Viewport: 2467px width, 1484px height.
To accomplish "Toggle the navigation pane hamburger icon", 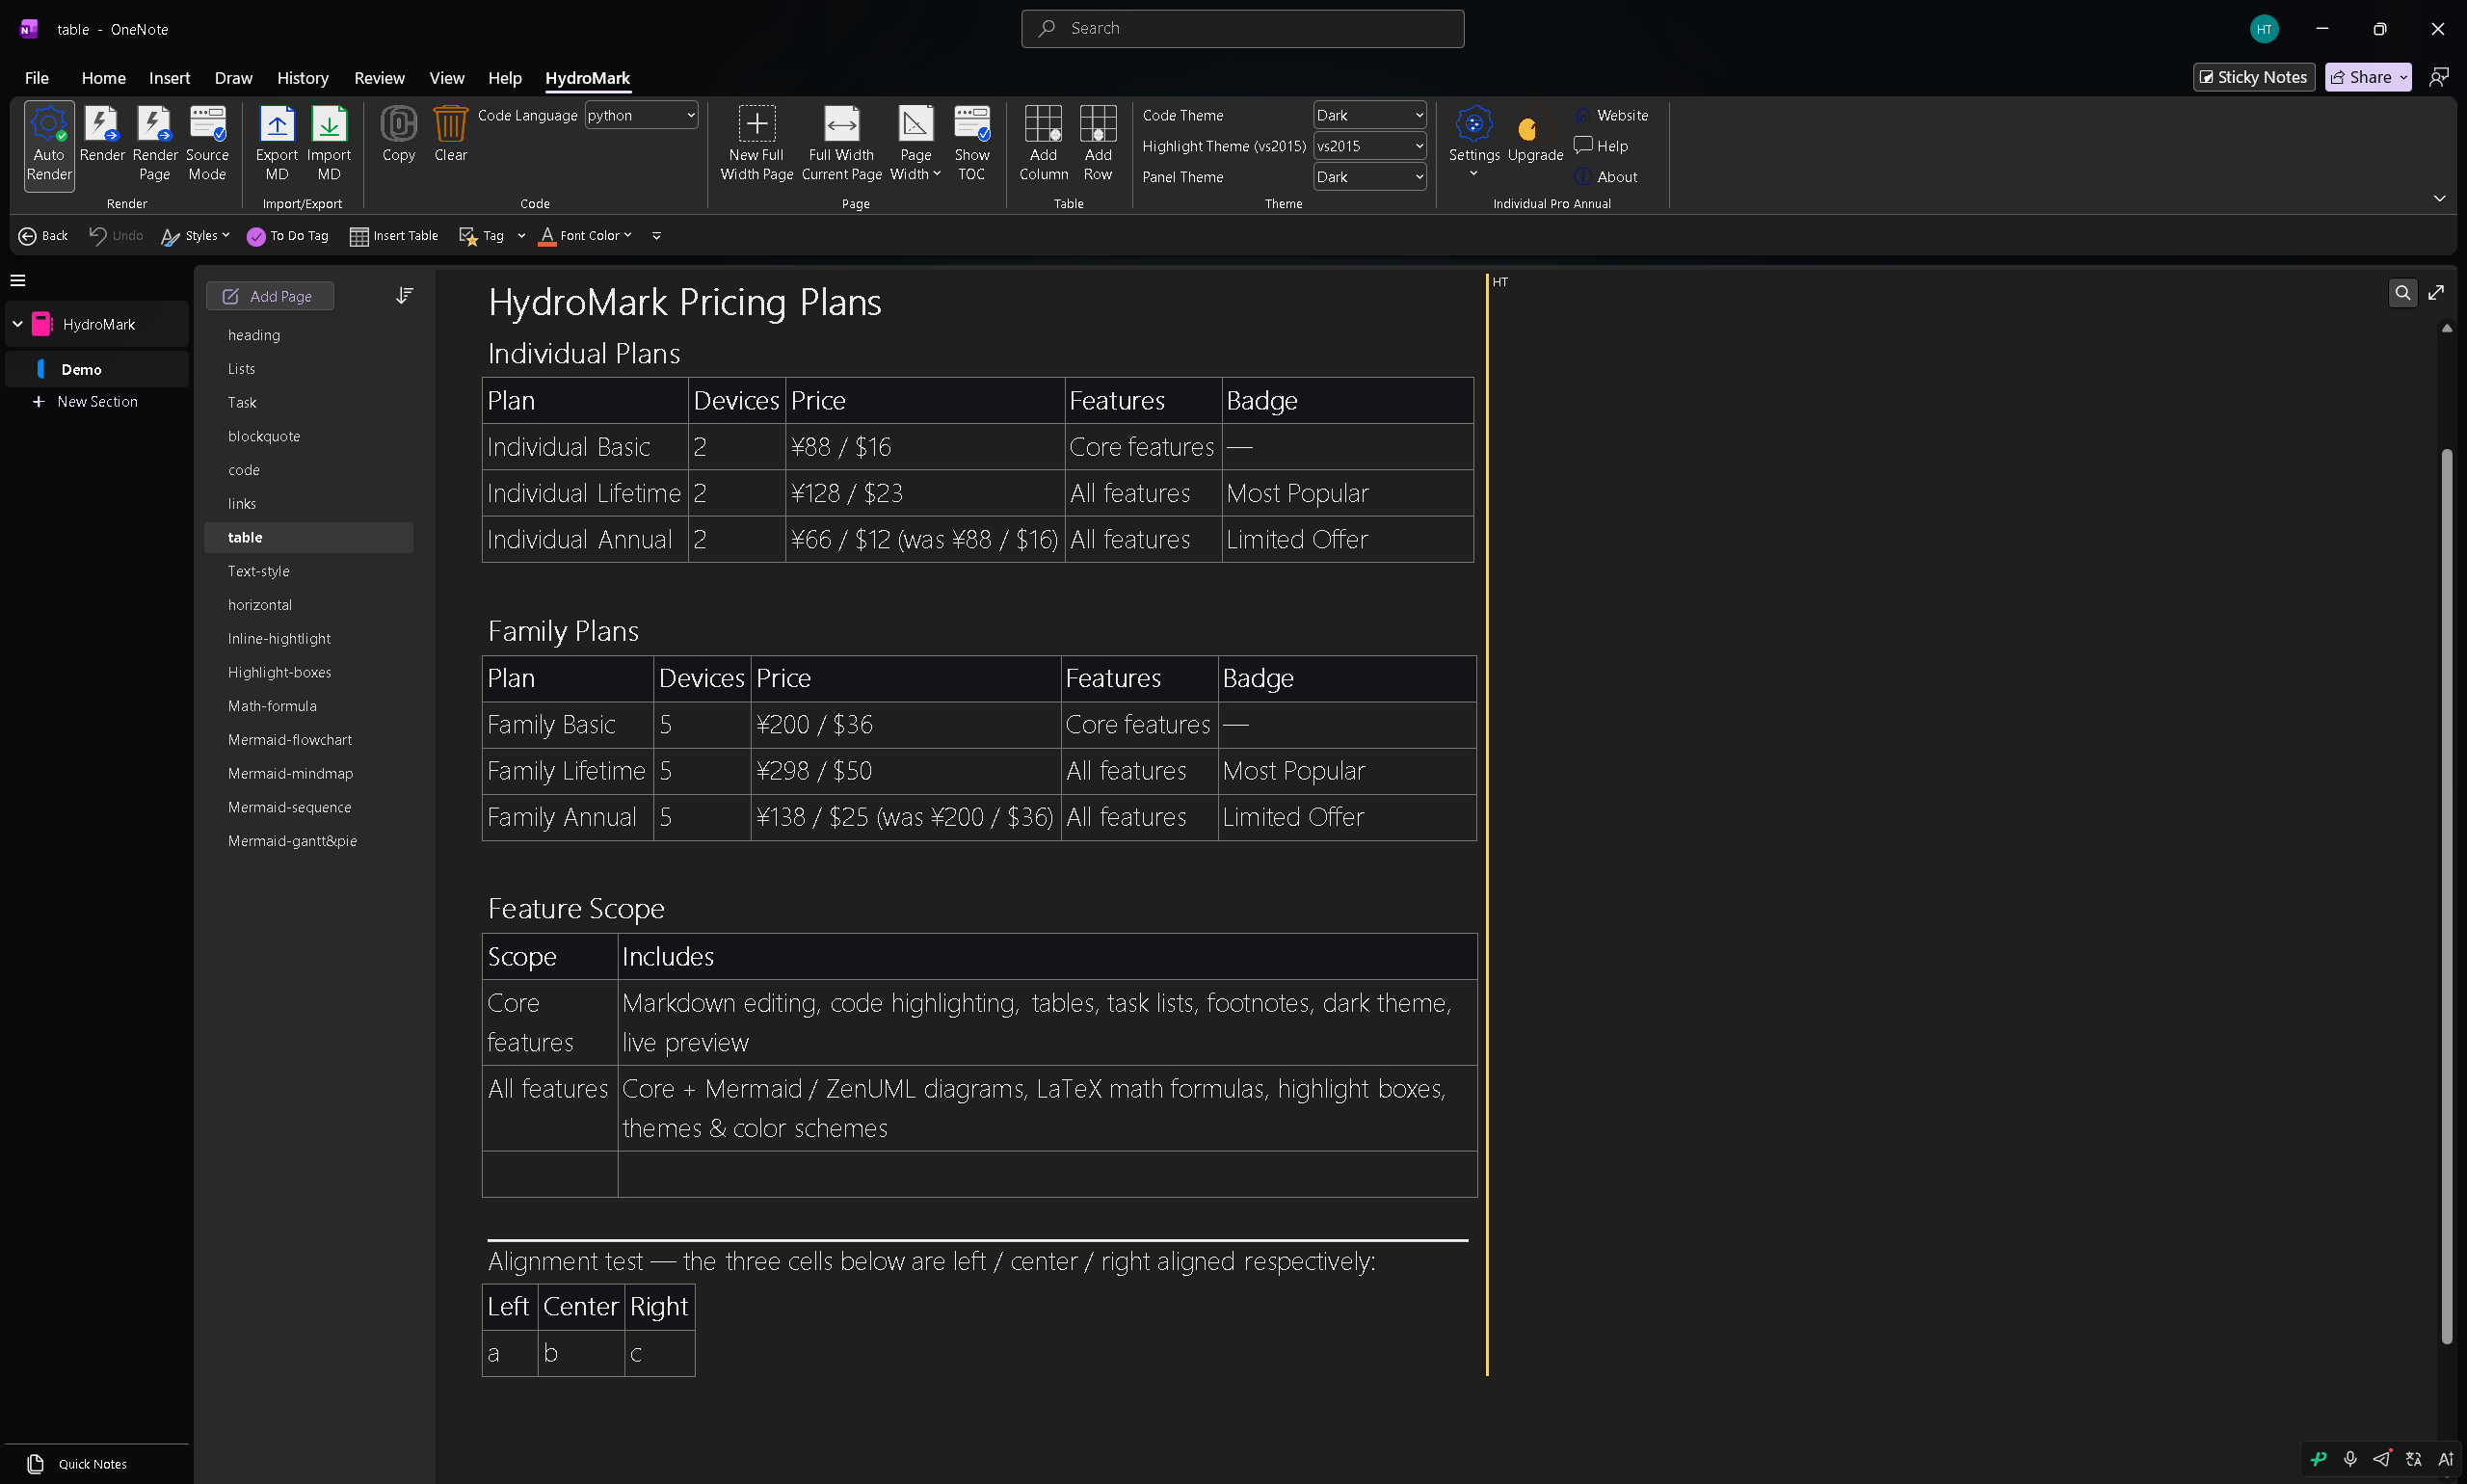I will tap(18, 281).
